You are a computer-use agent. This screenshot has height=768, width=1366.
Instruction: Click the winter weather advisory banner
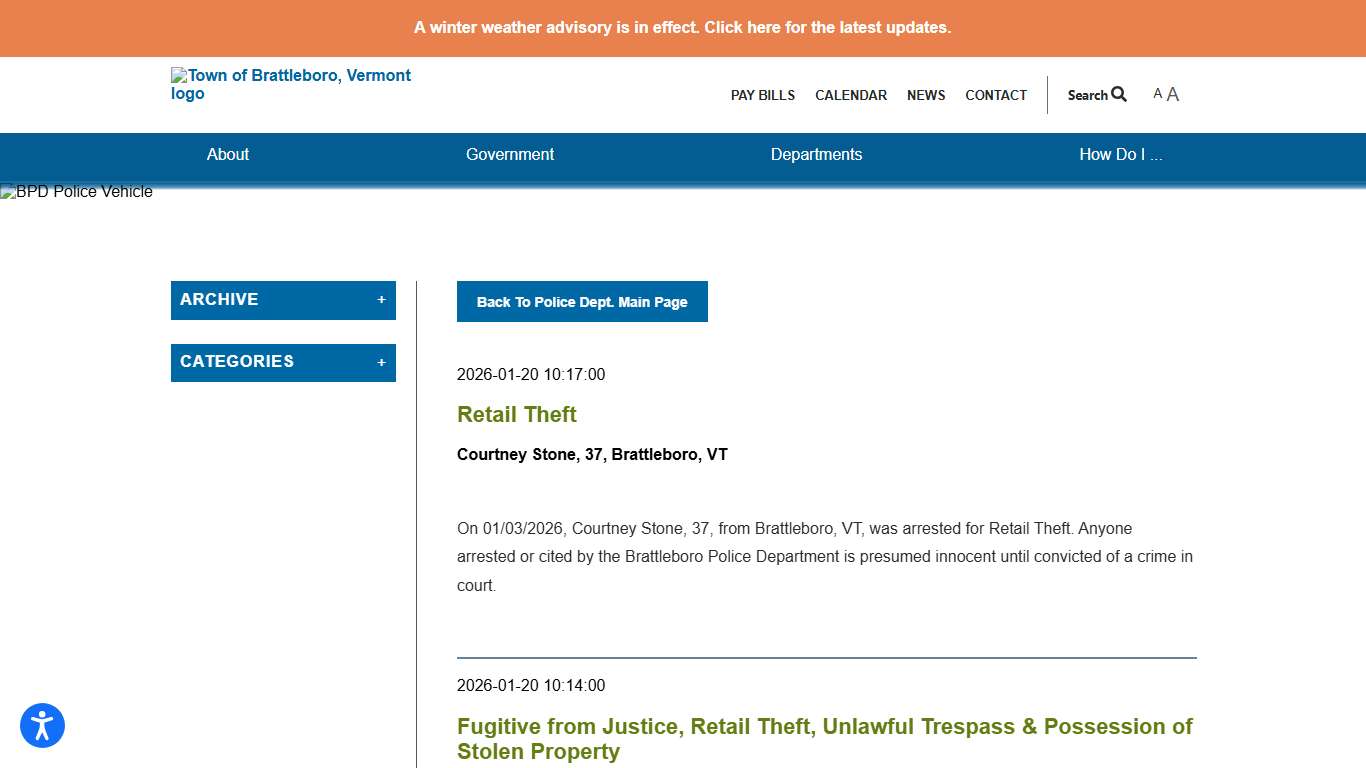[682, 28]
